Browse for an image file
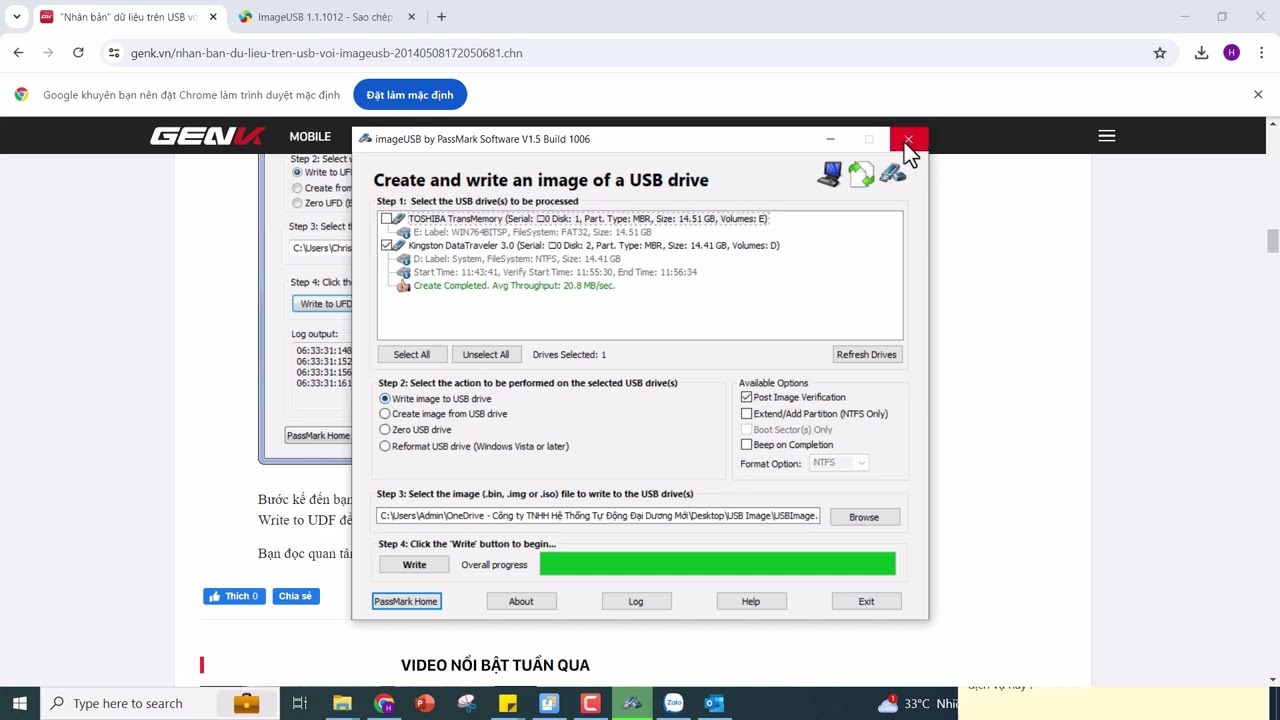 click(864, 517)
